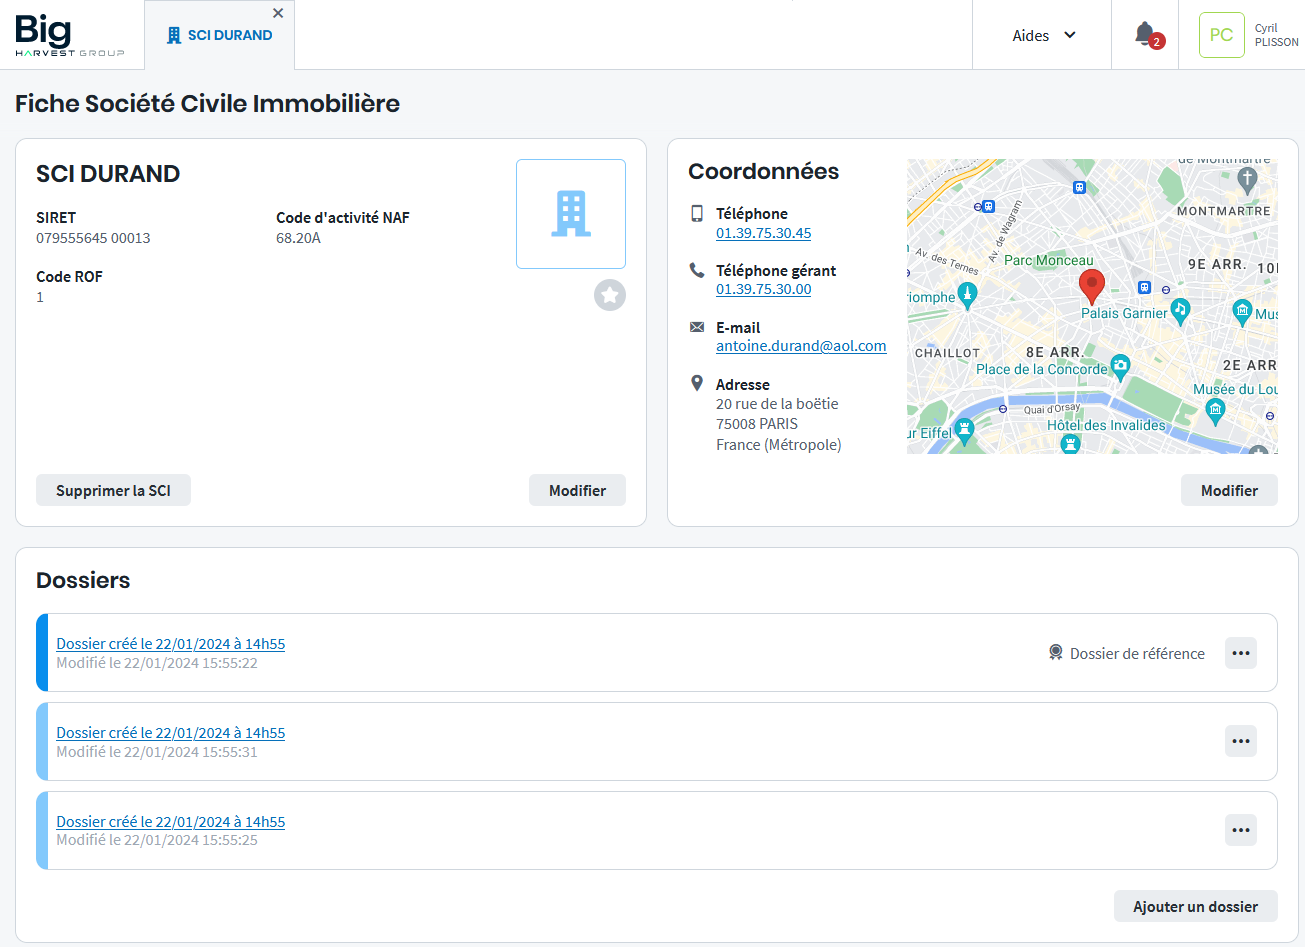Open the antoine.durand@aol.com email link
Screen dimensions: 1305x947
coord(801,346)
